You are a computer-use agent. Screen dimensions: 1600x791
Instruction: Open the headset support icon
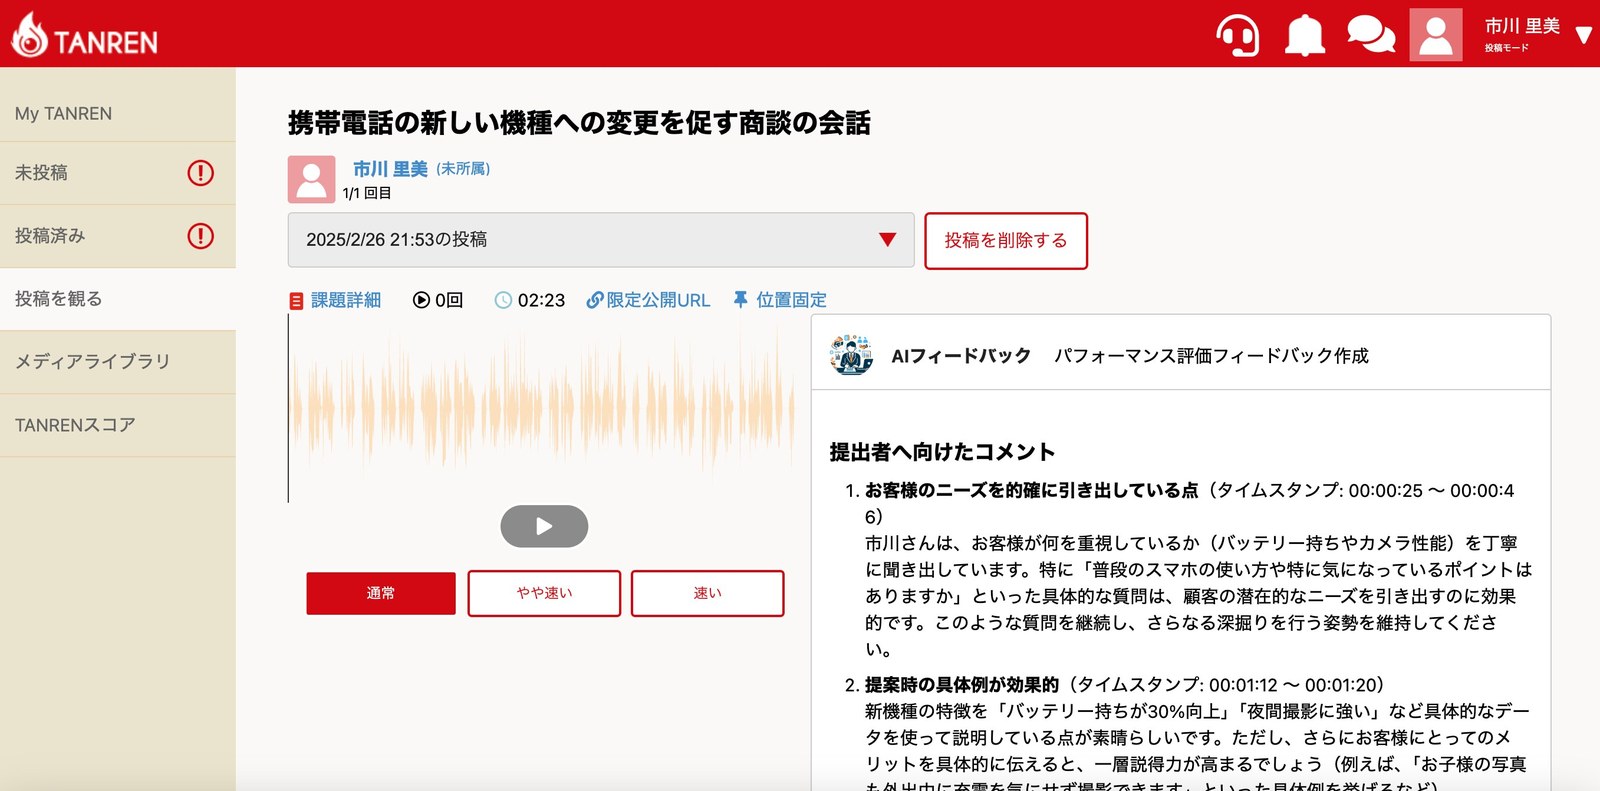[1238, 35]
